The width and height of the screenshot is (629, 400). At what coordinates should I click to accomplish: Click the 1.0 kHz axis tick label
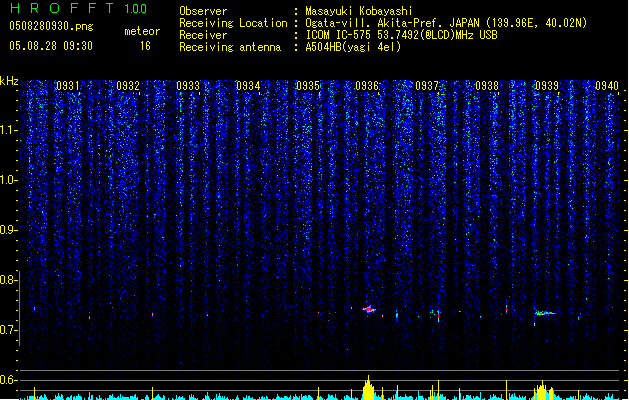coord(9,180)
